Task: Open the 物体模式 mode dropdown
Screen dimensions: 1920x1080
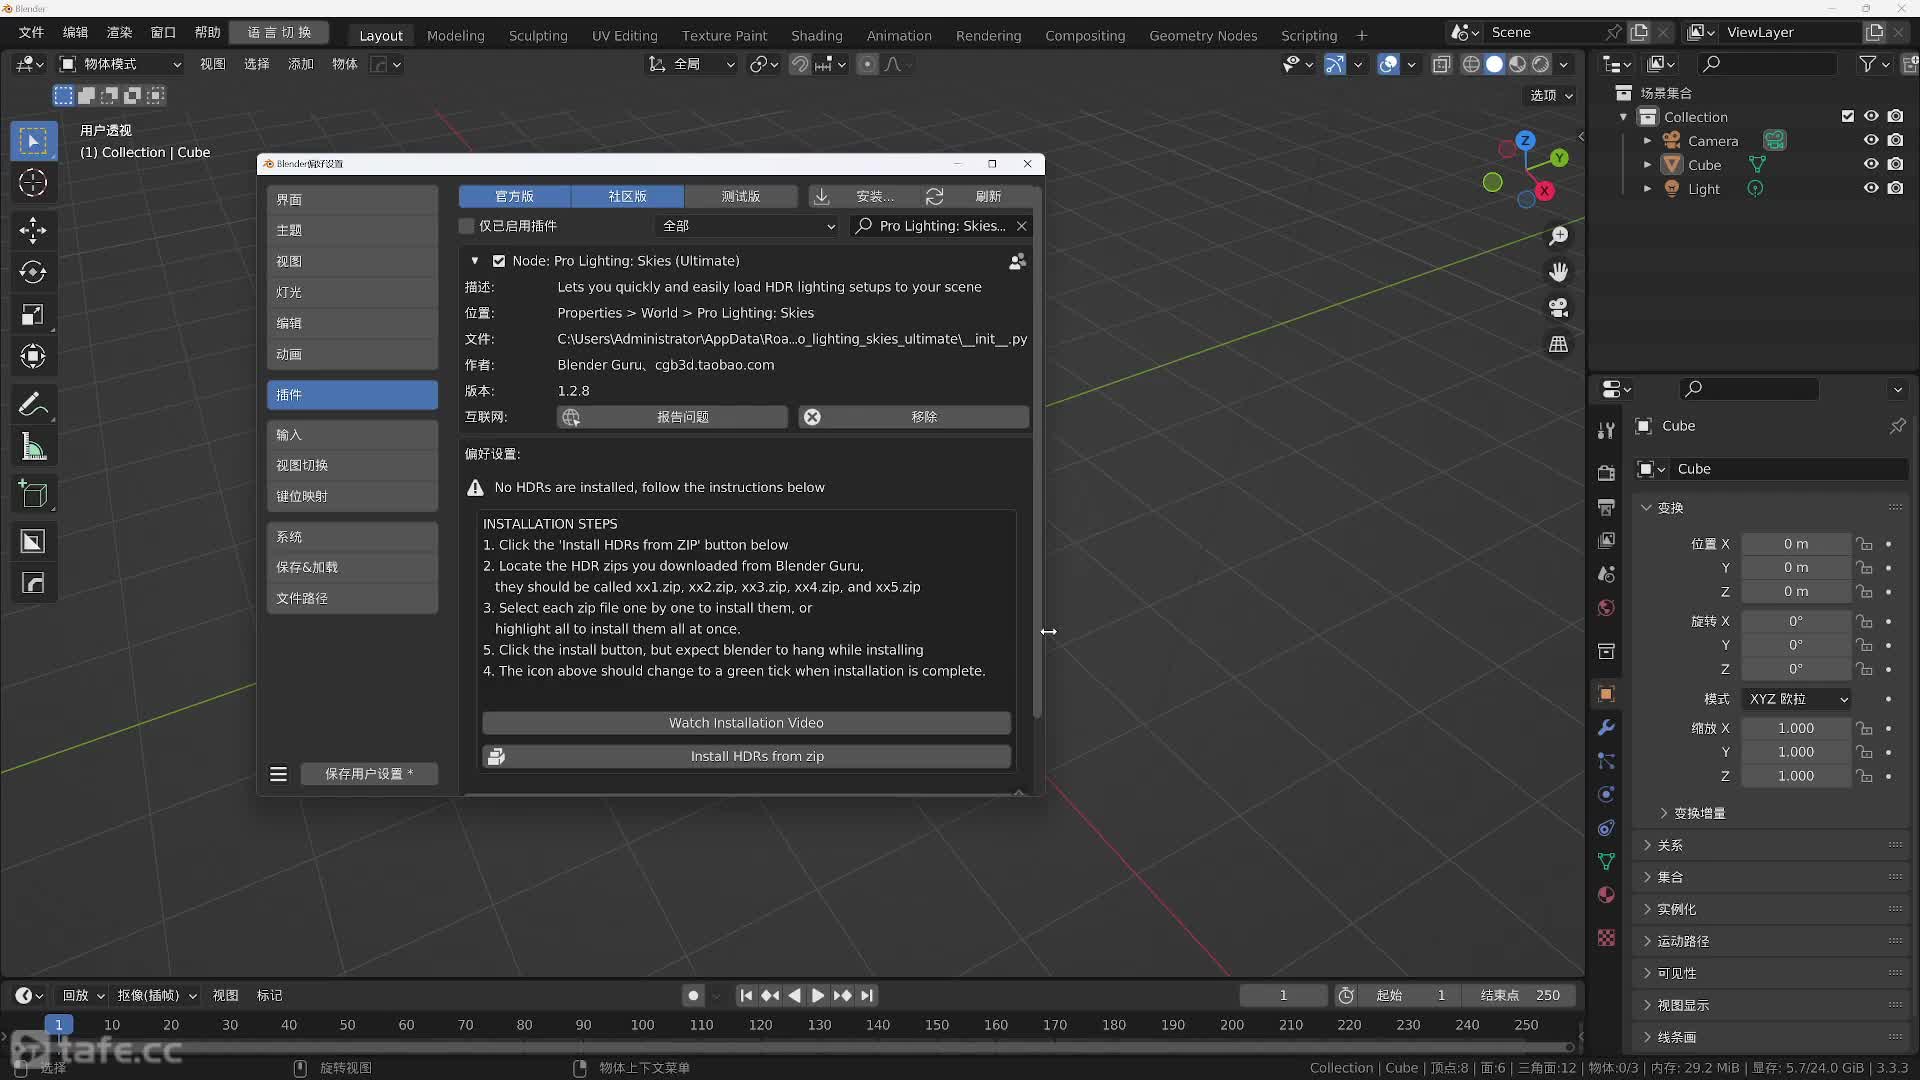Action: coord(121,64)
